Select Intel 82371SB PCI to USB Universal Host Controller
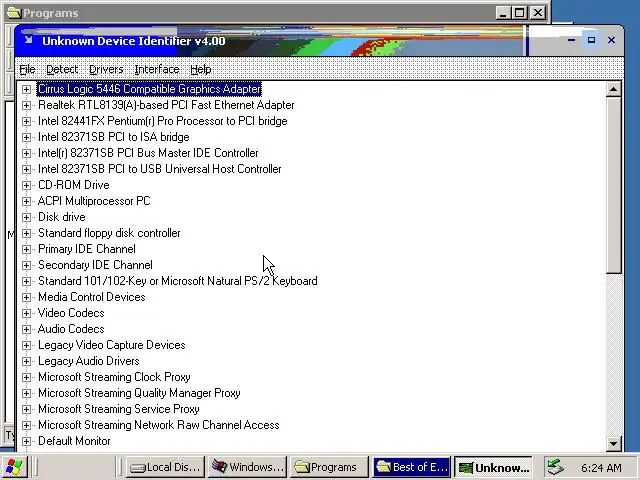This screenshot has height=480, width=640. pyautogui.click(x=160, y=169)
